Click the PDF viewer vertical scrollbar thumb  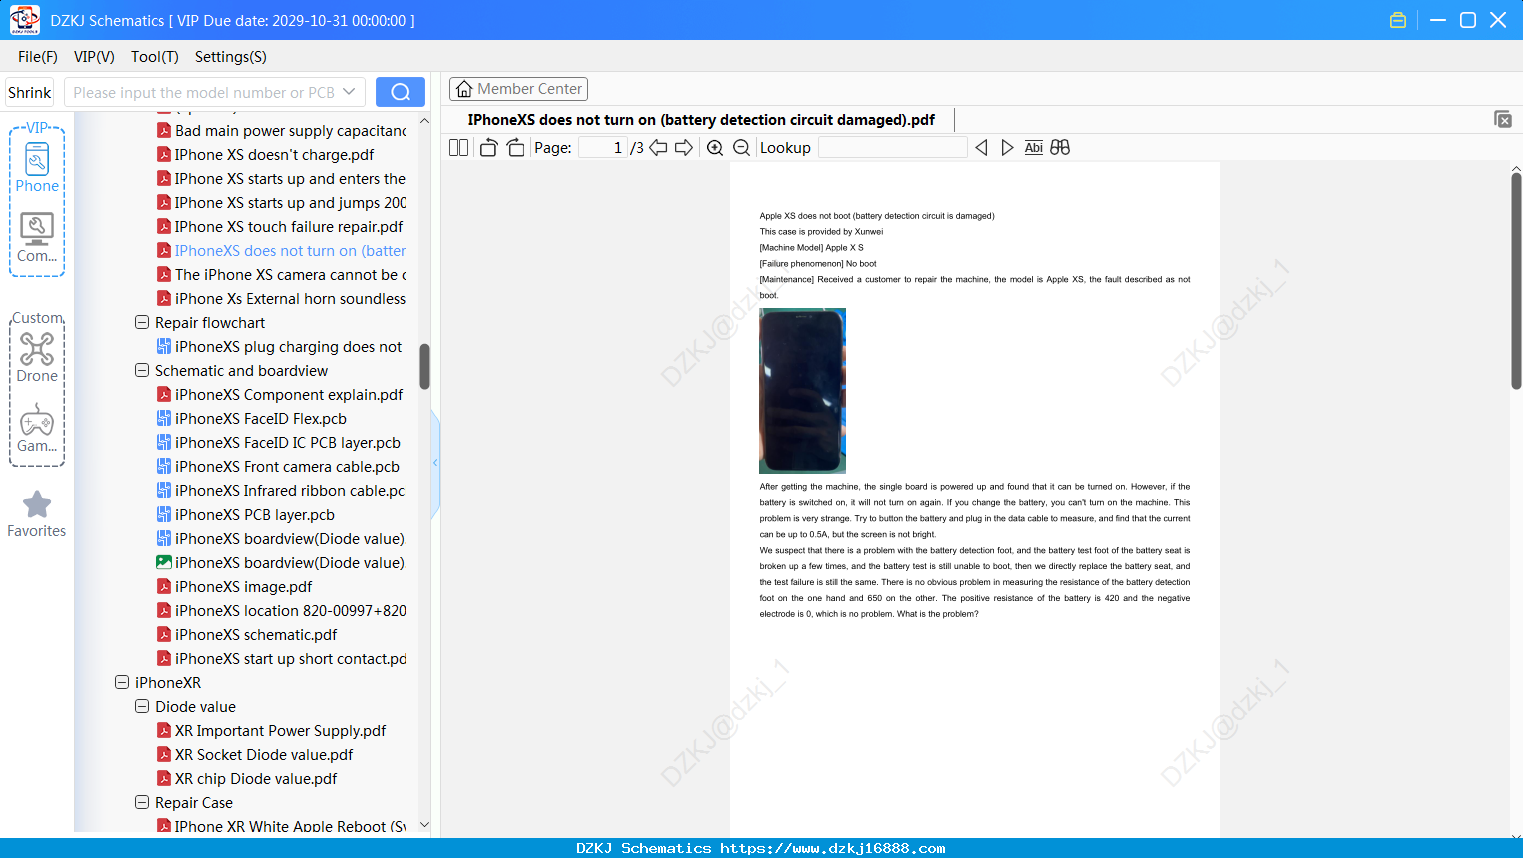(x=1516, y=281)
